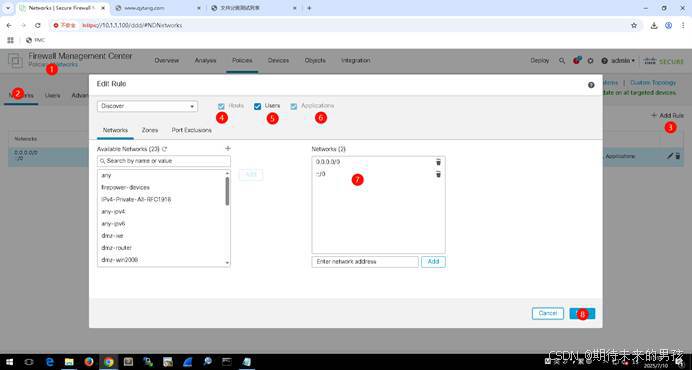Image resolution: width=692 pixels, height=370 pixels.
Task: Click the FMC bookmark in bookmarks bar
Action: point(35,40)
